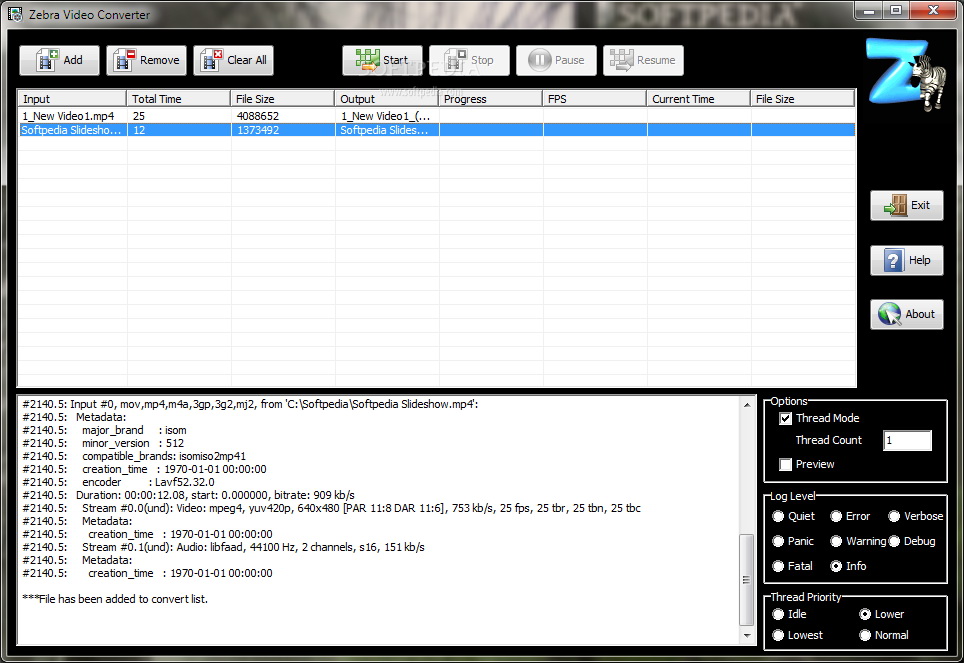The width and height of the screenshot is (964, 663).
Task: Select Fatal log level
Action: [778, 566]
